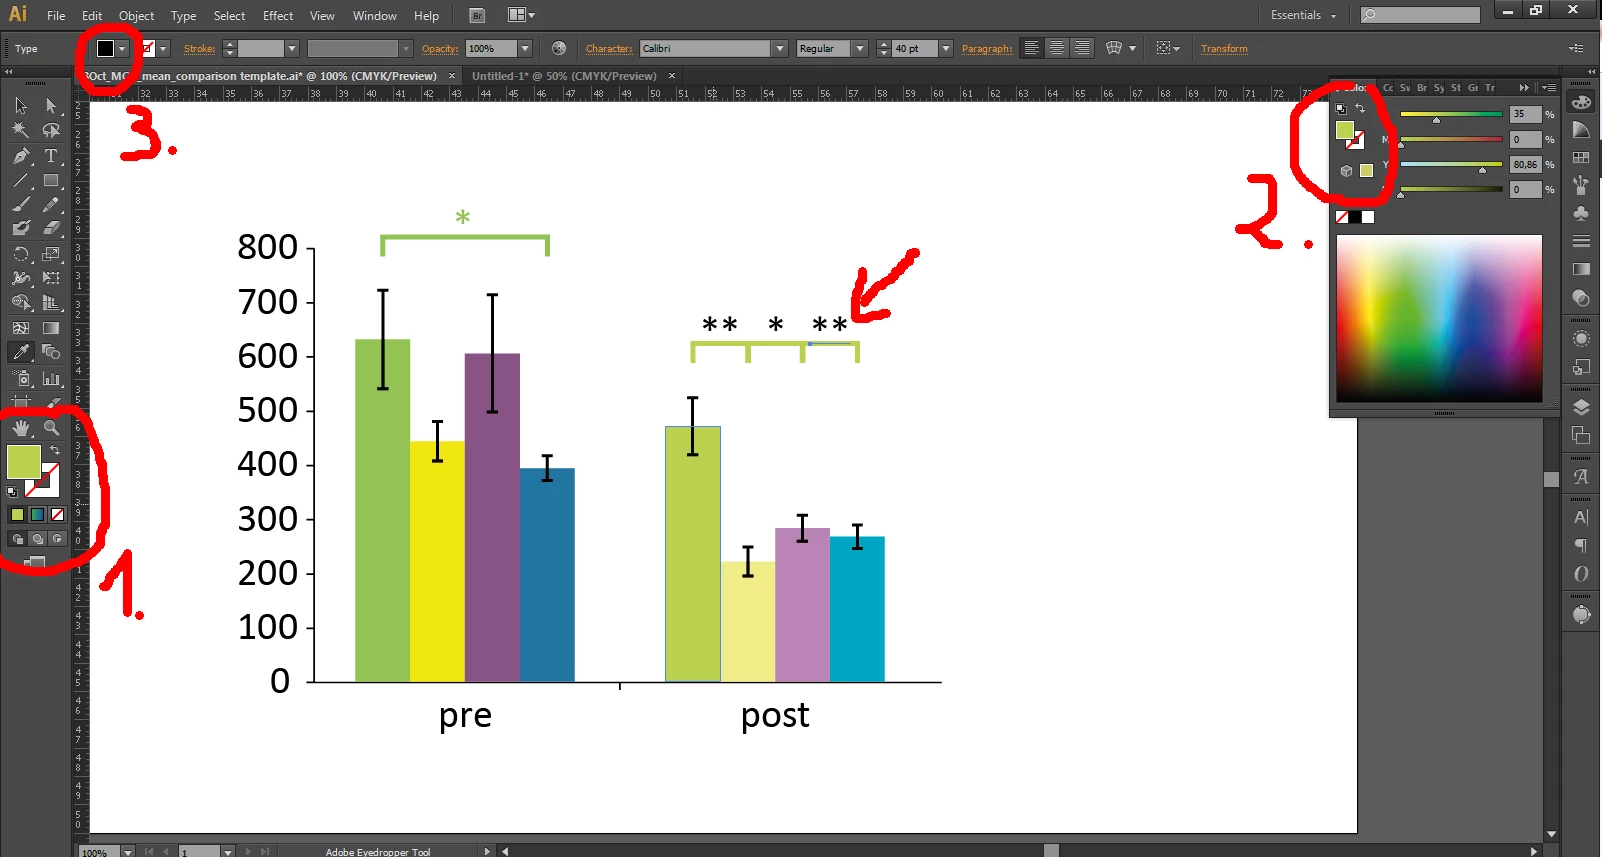
Task: Open the Regular font style dropdown
Action: click(x=859, y=48)
